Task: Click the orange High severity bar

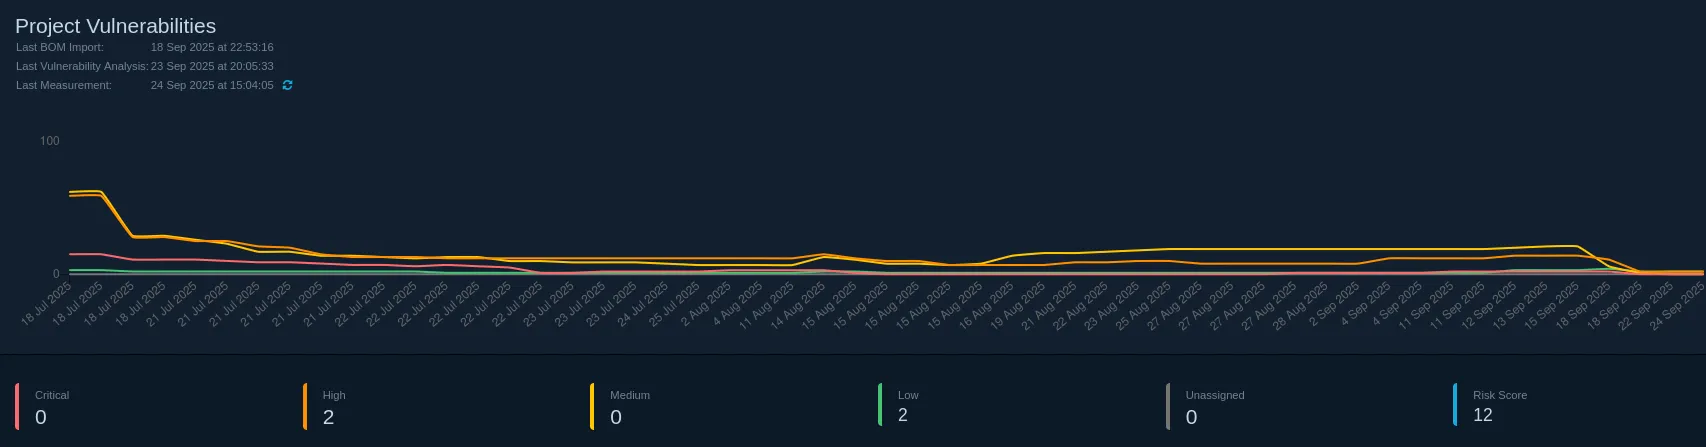Action: (305, 406)
